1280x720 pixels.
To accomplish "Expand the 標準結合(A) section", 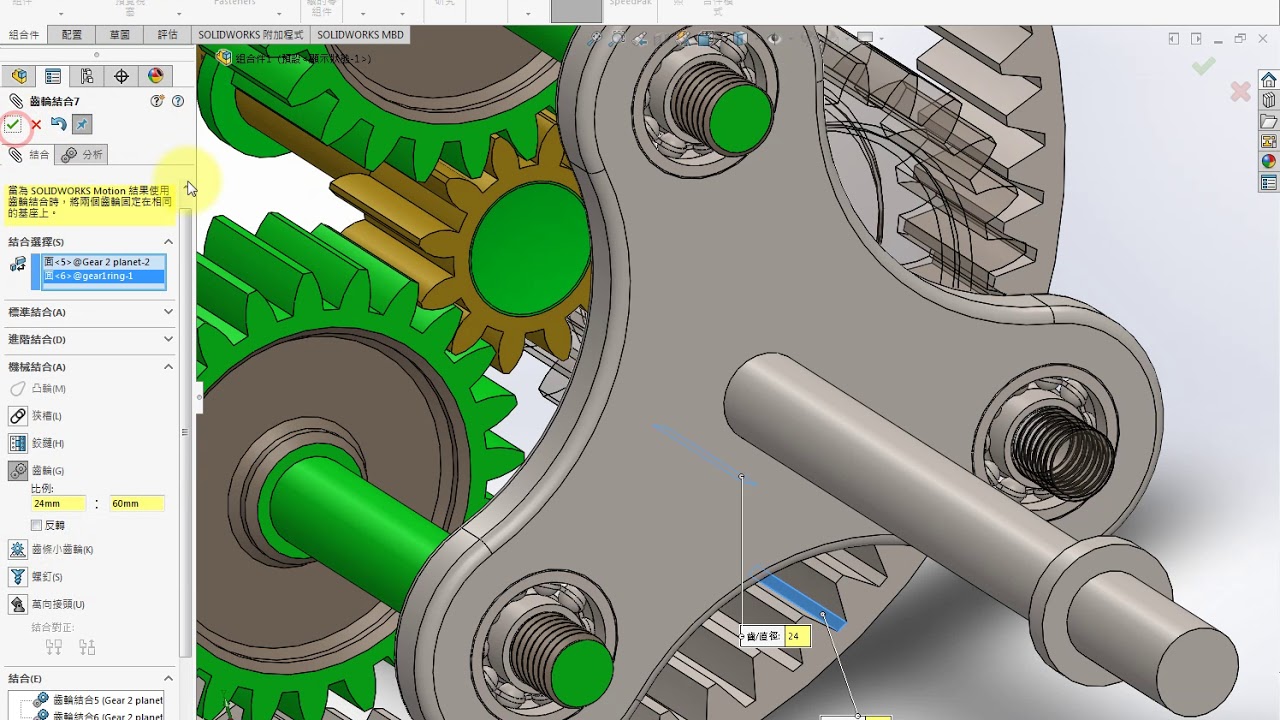I will pyautogui.click(x=168, y=312).
